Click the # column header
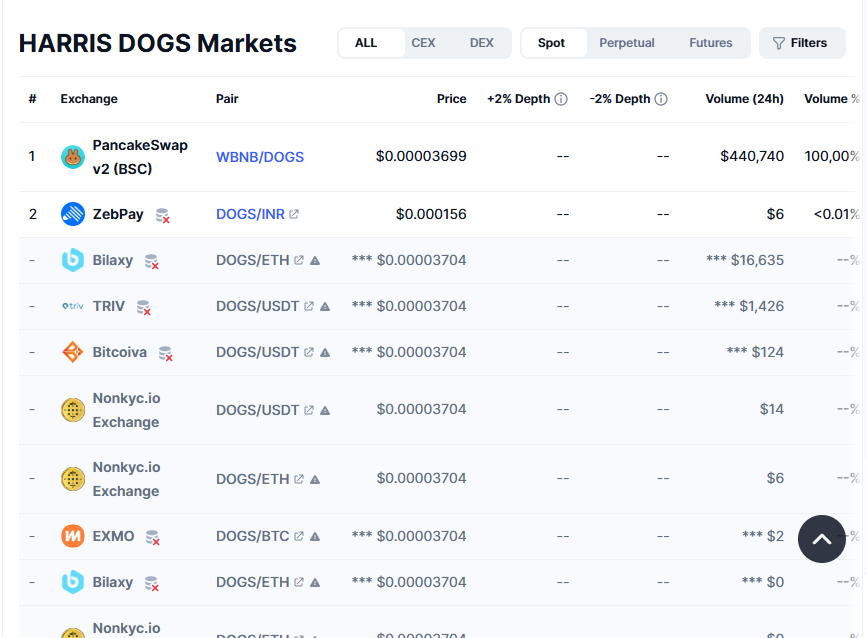Image resolution: width=867 pixels, height=638 pixels. 33,99
